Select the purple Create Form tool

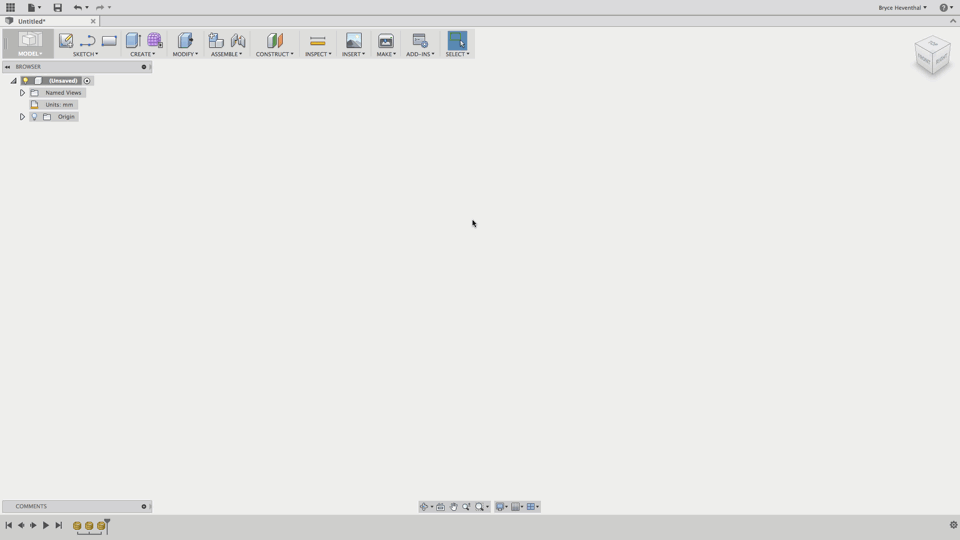(x=154, y=40)
